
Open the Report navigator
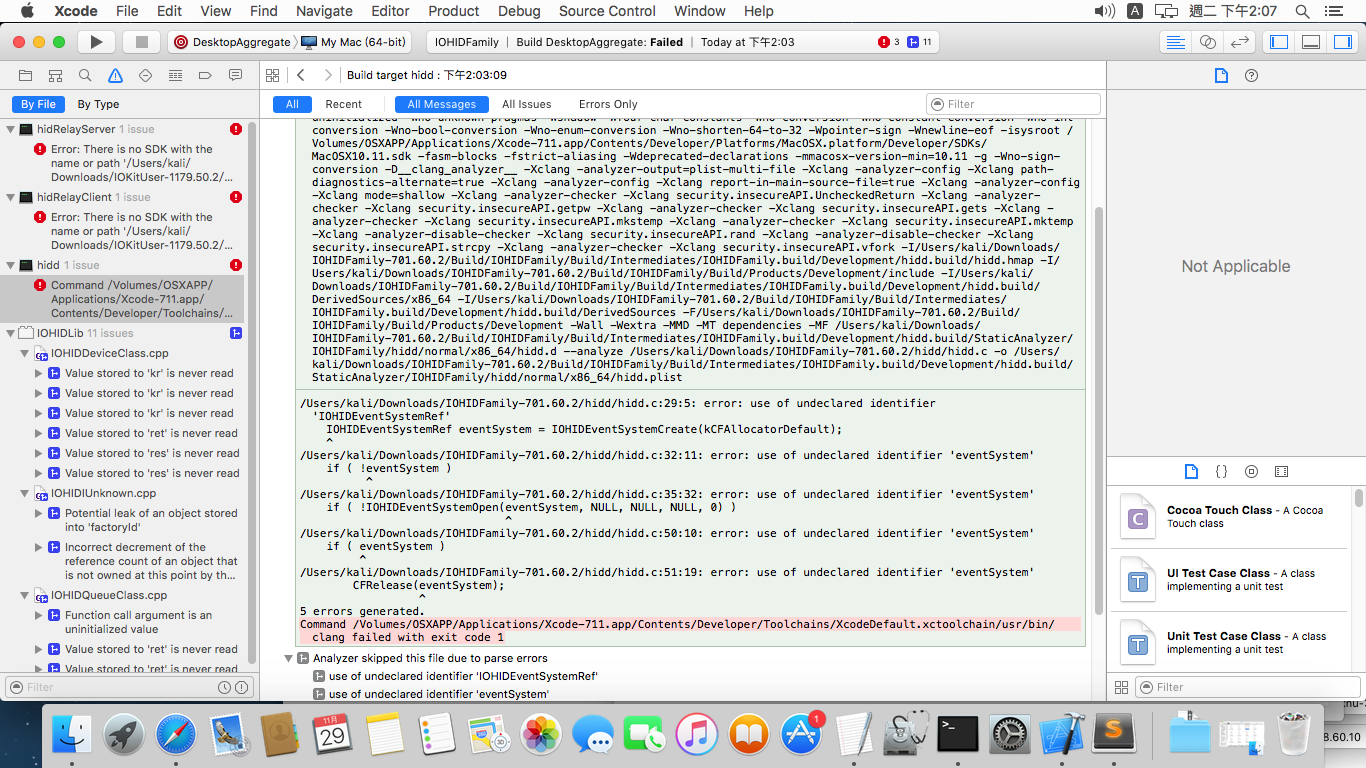(x=235, y=75)
